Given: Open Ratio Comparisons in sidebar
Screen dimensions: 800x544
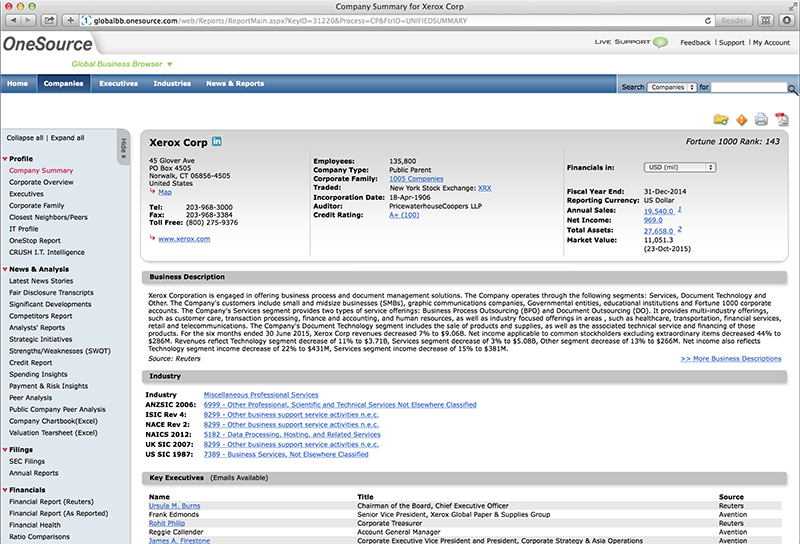Looking at the screenshot, I should click(39, 537).
